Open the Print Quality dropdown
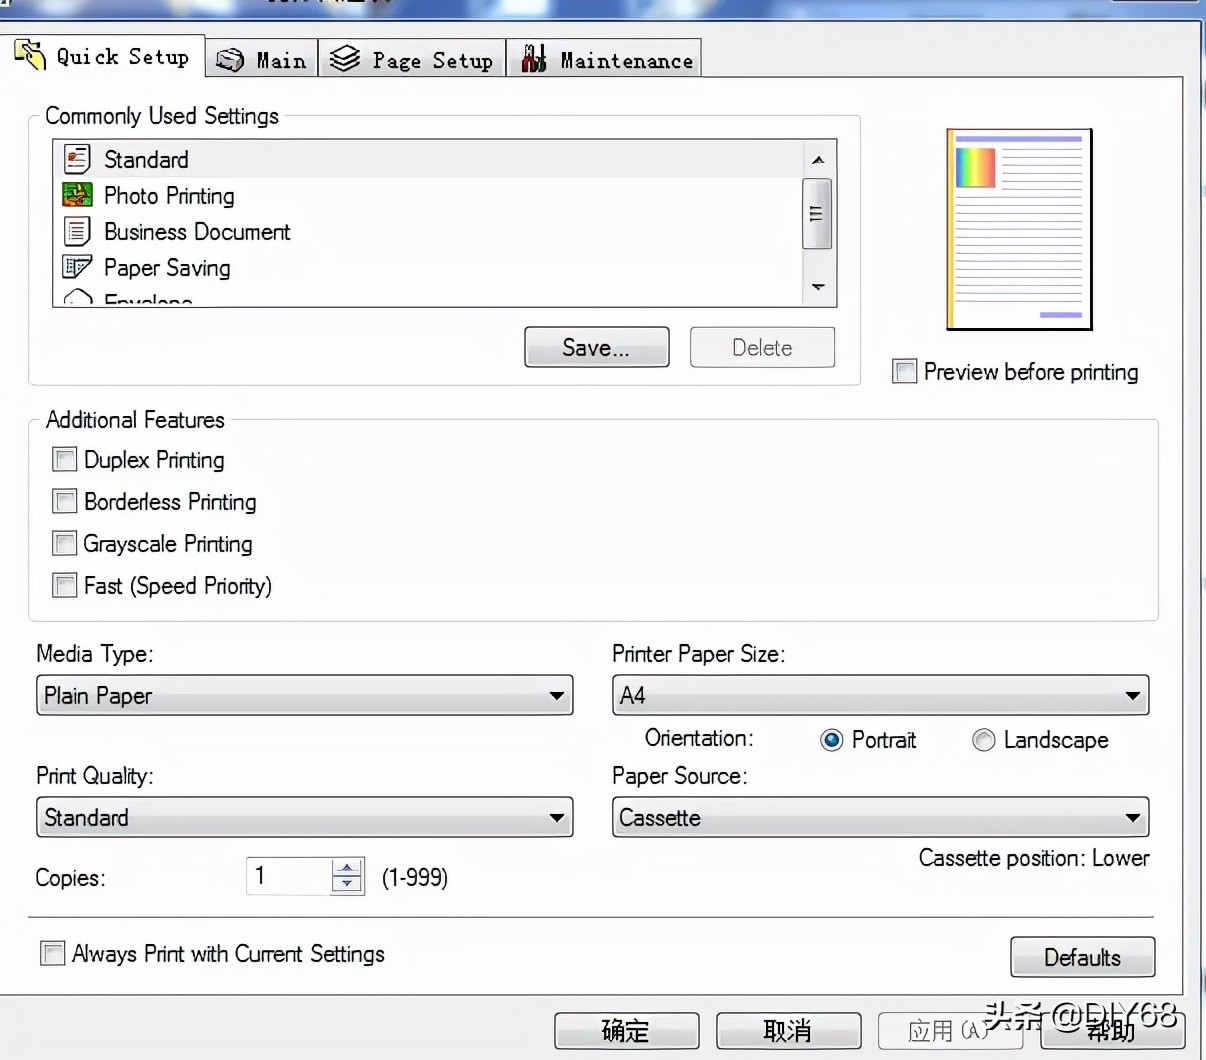The width and height of the screenshot is (1206, 1060). coord(305,817)
